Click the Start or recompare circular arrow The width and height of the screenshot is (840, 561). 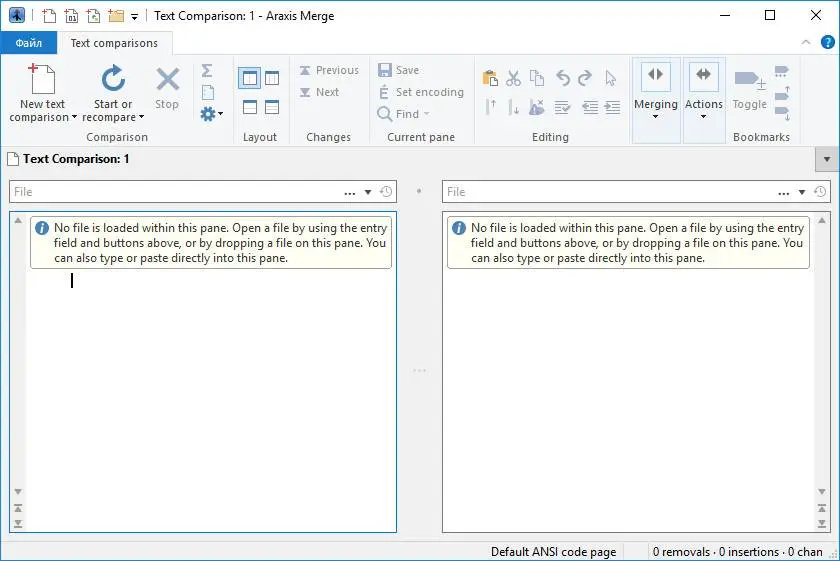click(x=113, y=79)
